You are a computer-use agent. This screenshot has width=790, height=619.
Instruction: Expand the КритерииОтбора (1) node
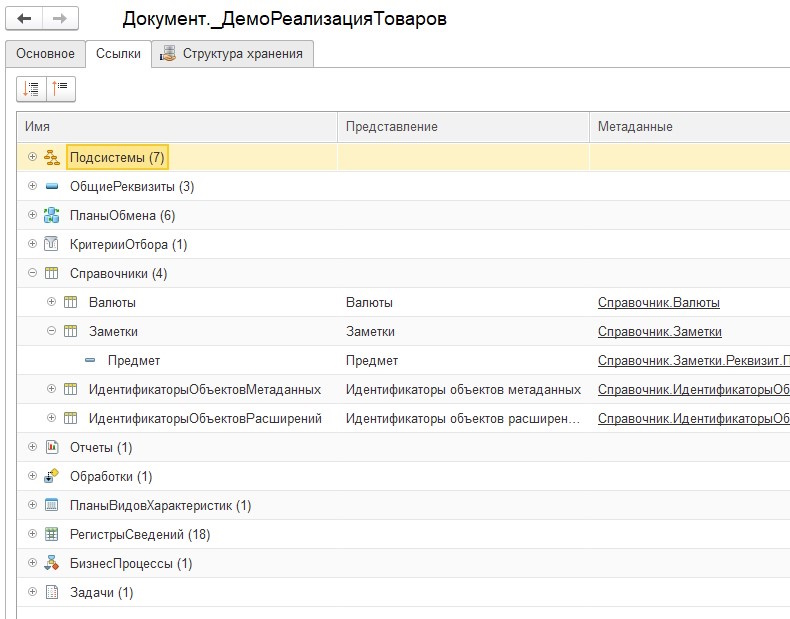pyautogui.click(x=32, y=244)
